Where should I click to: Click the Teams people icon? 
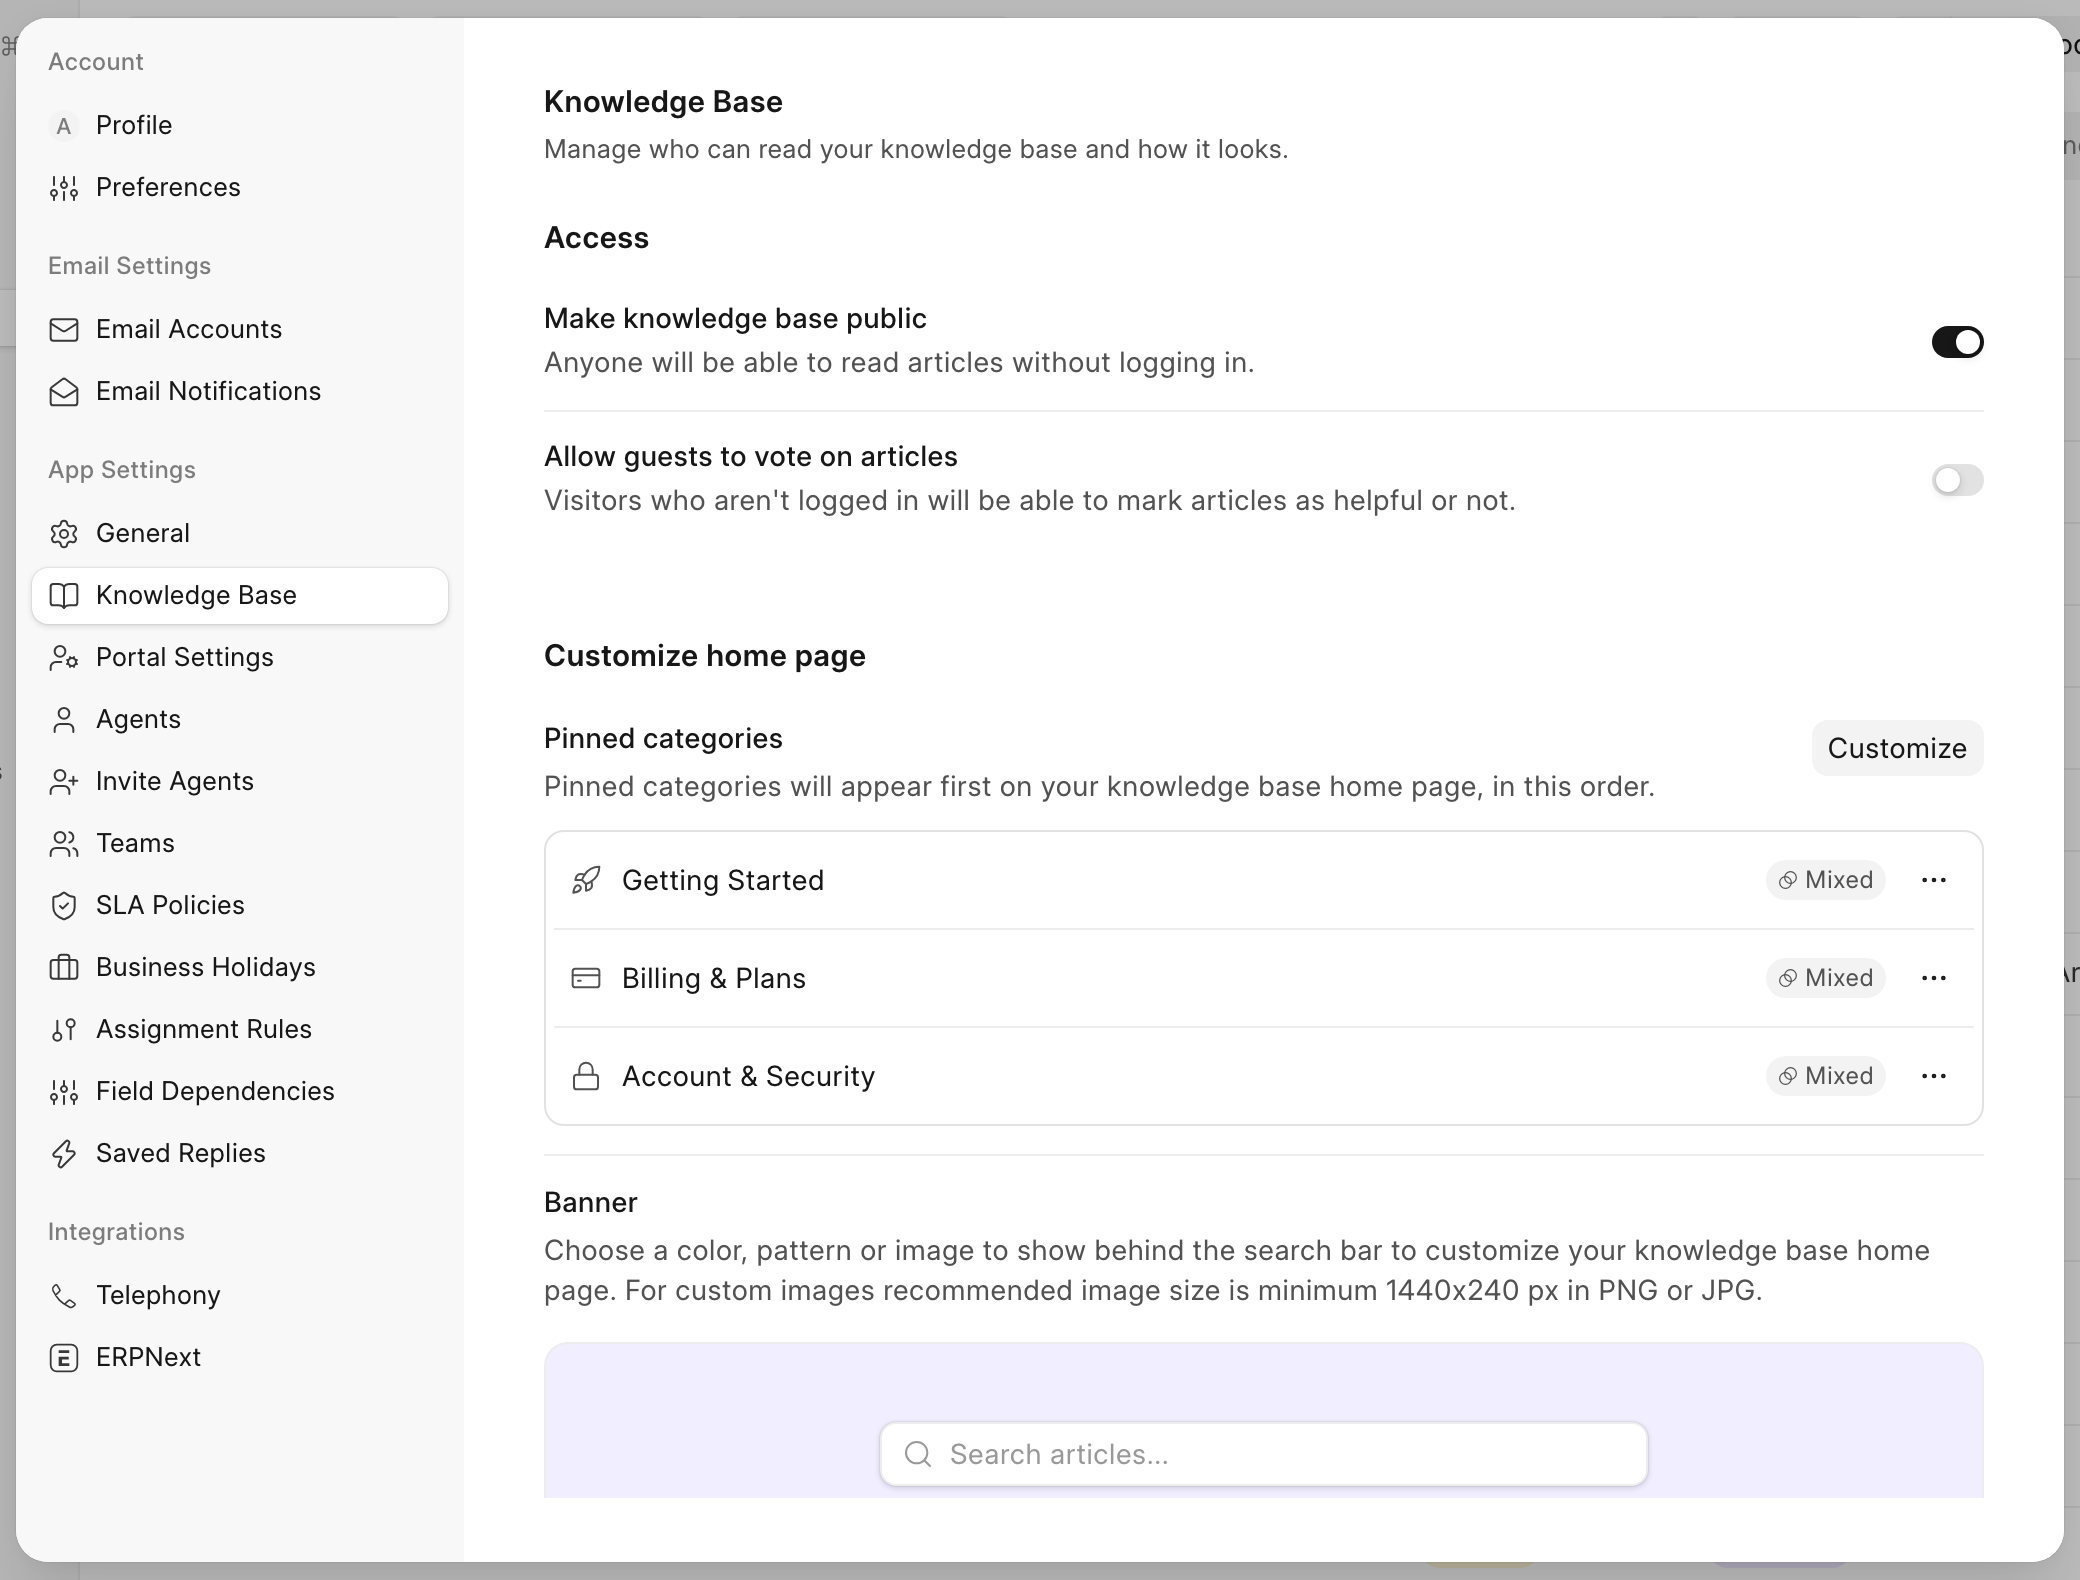click(64, 844)
